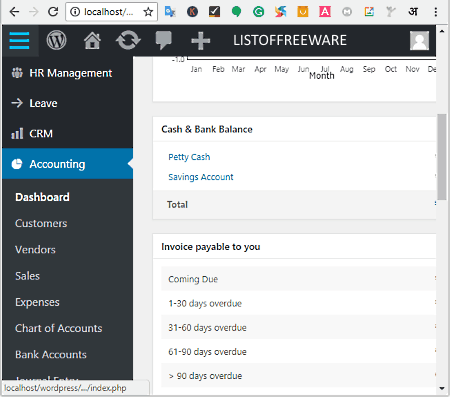Open updates via refresh arrows icon
This screenshot has height=397, width=450.
(128, 41)
